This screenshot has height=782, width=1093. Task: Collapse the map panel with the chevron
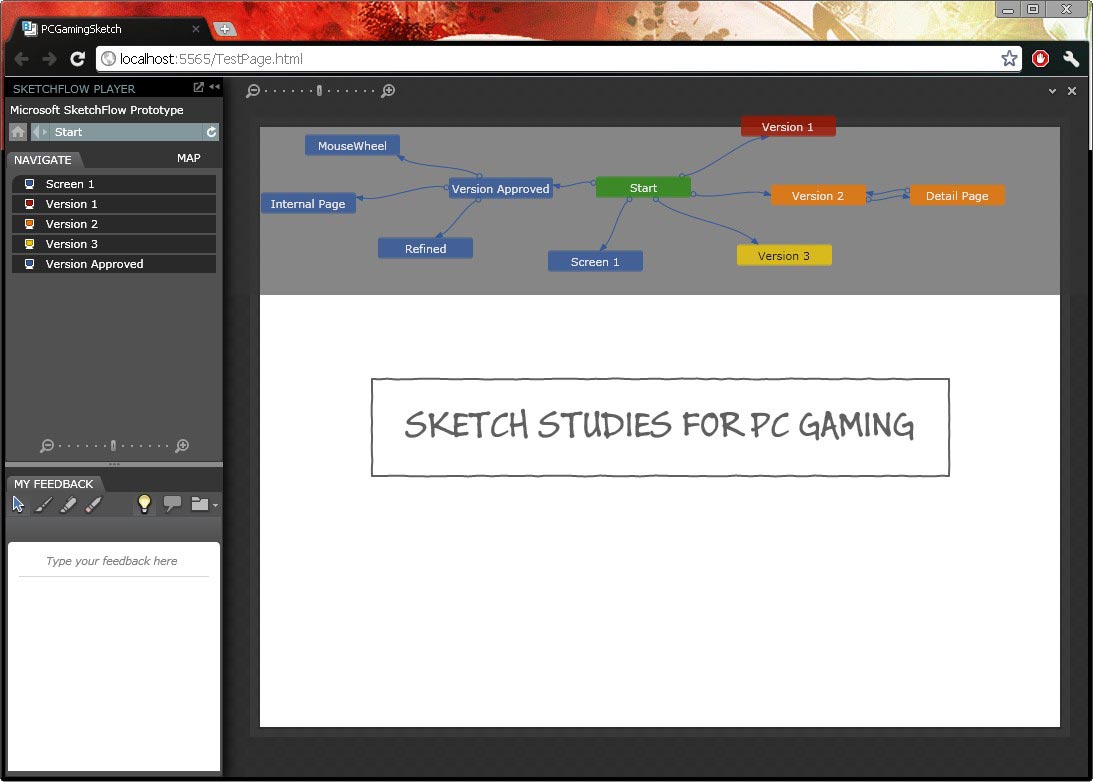coord(1053,91)
